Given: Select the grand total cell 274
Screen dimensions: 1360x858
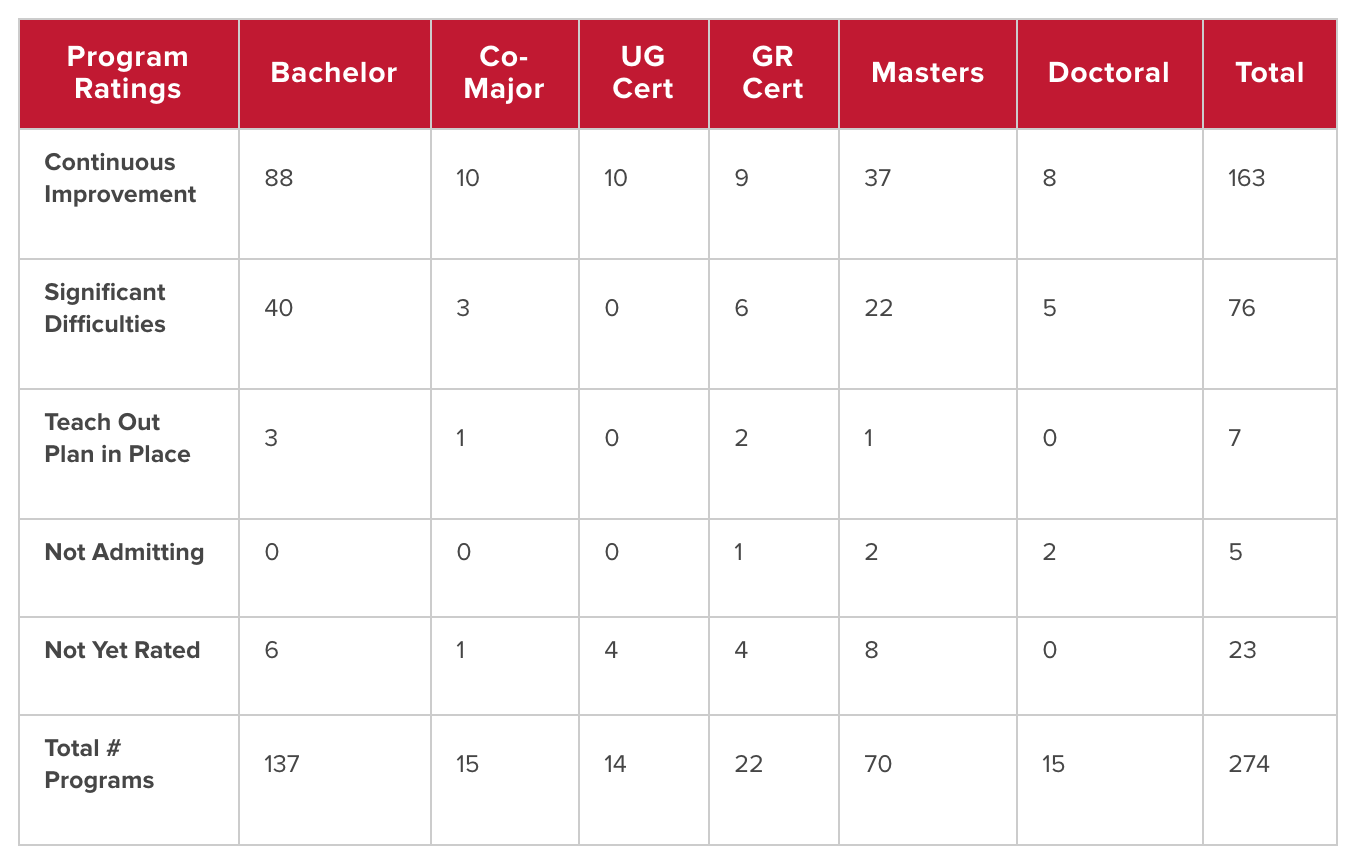Looking at the screenshot, I should (x=1249, y=764).
